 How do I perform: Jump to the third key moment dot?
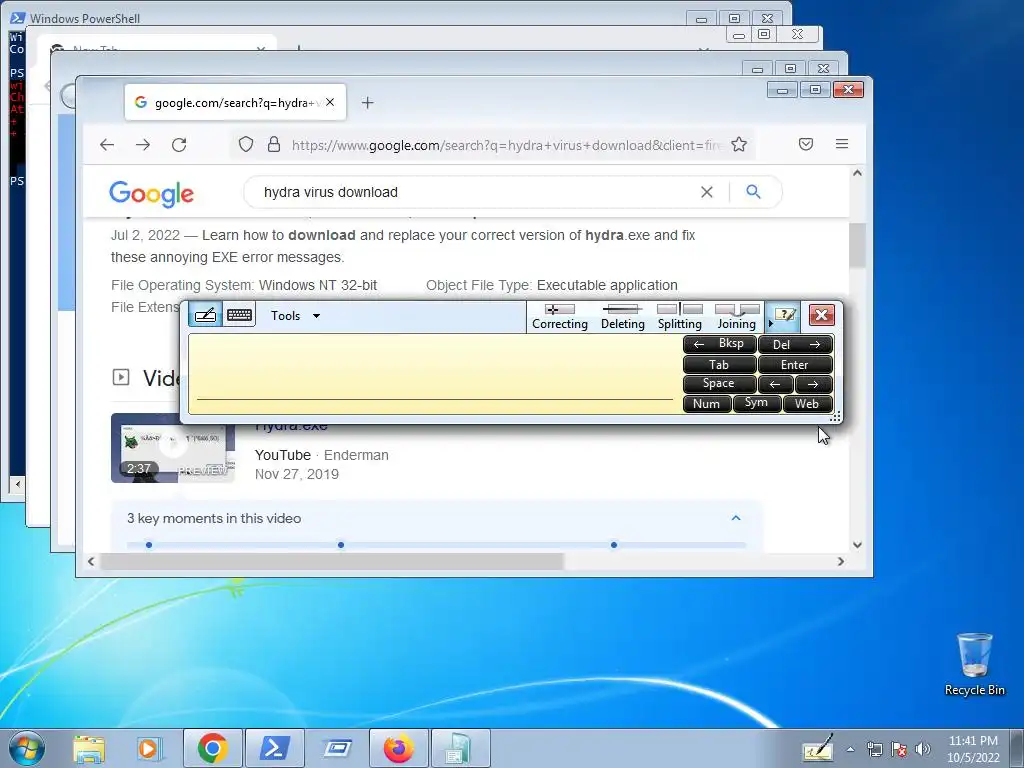614,545
